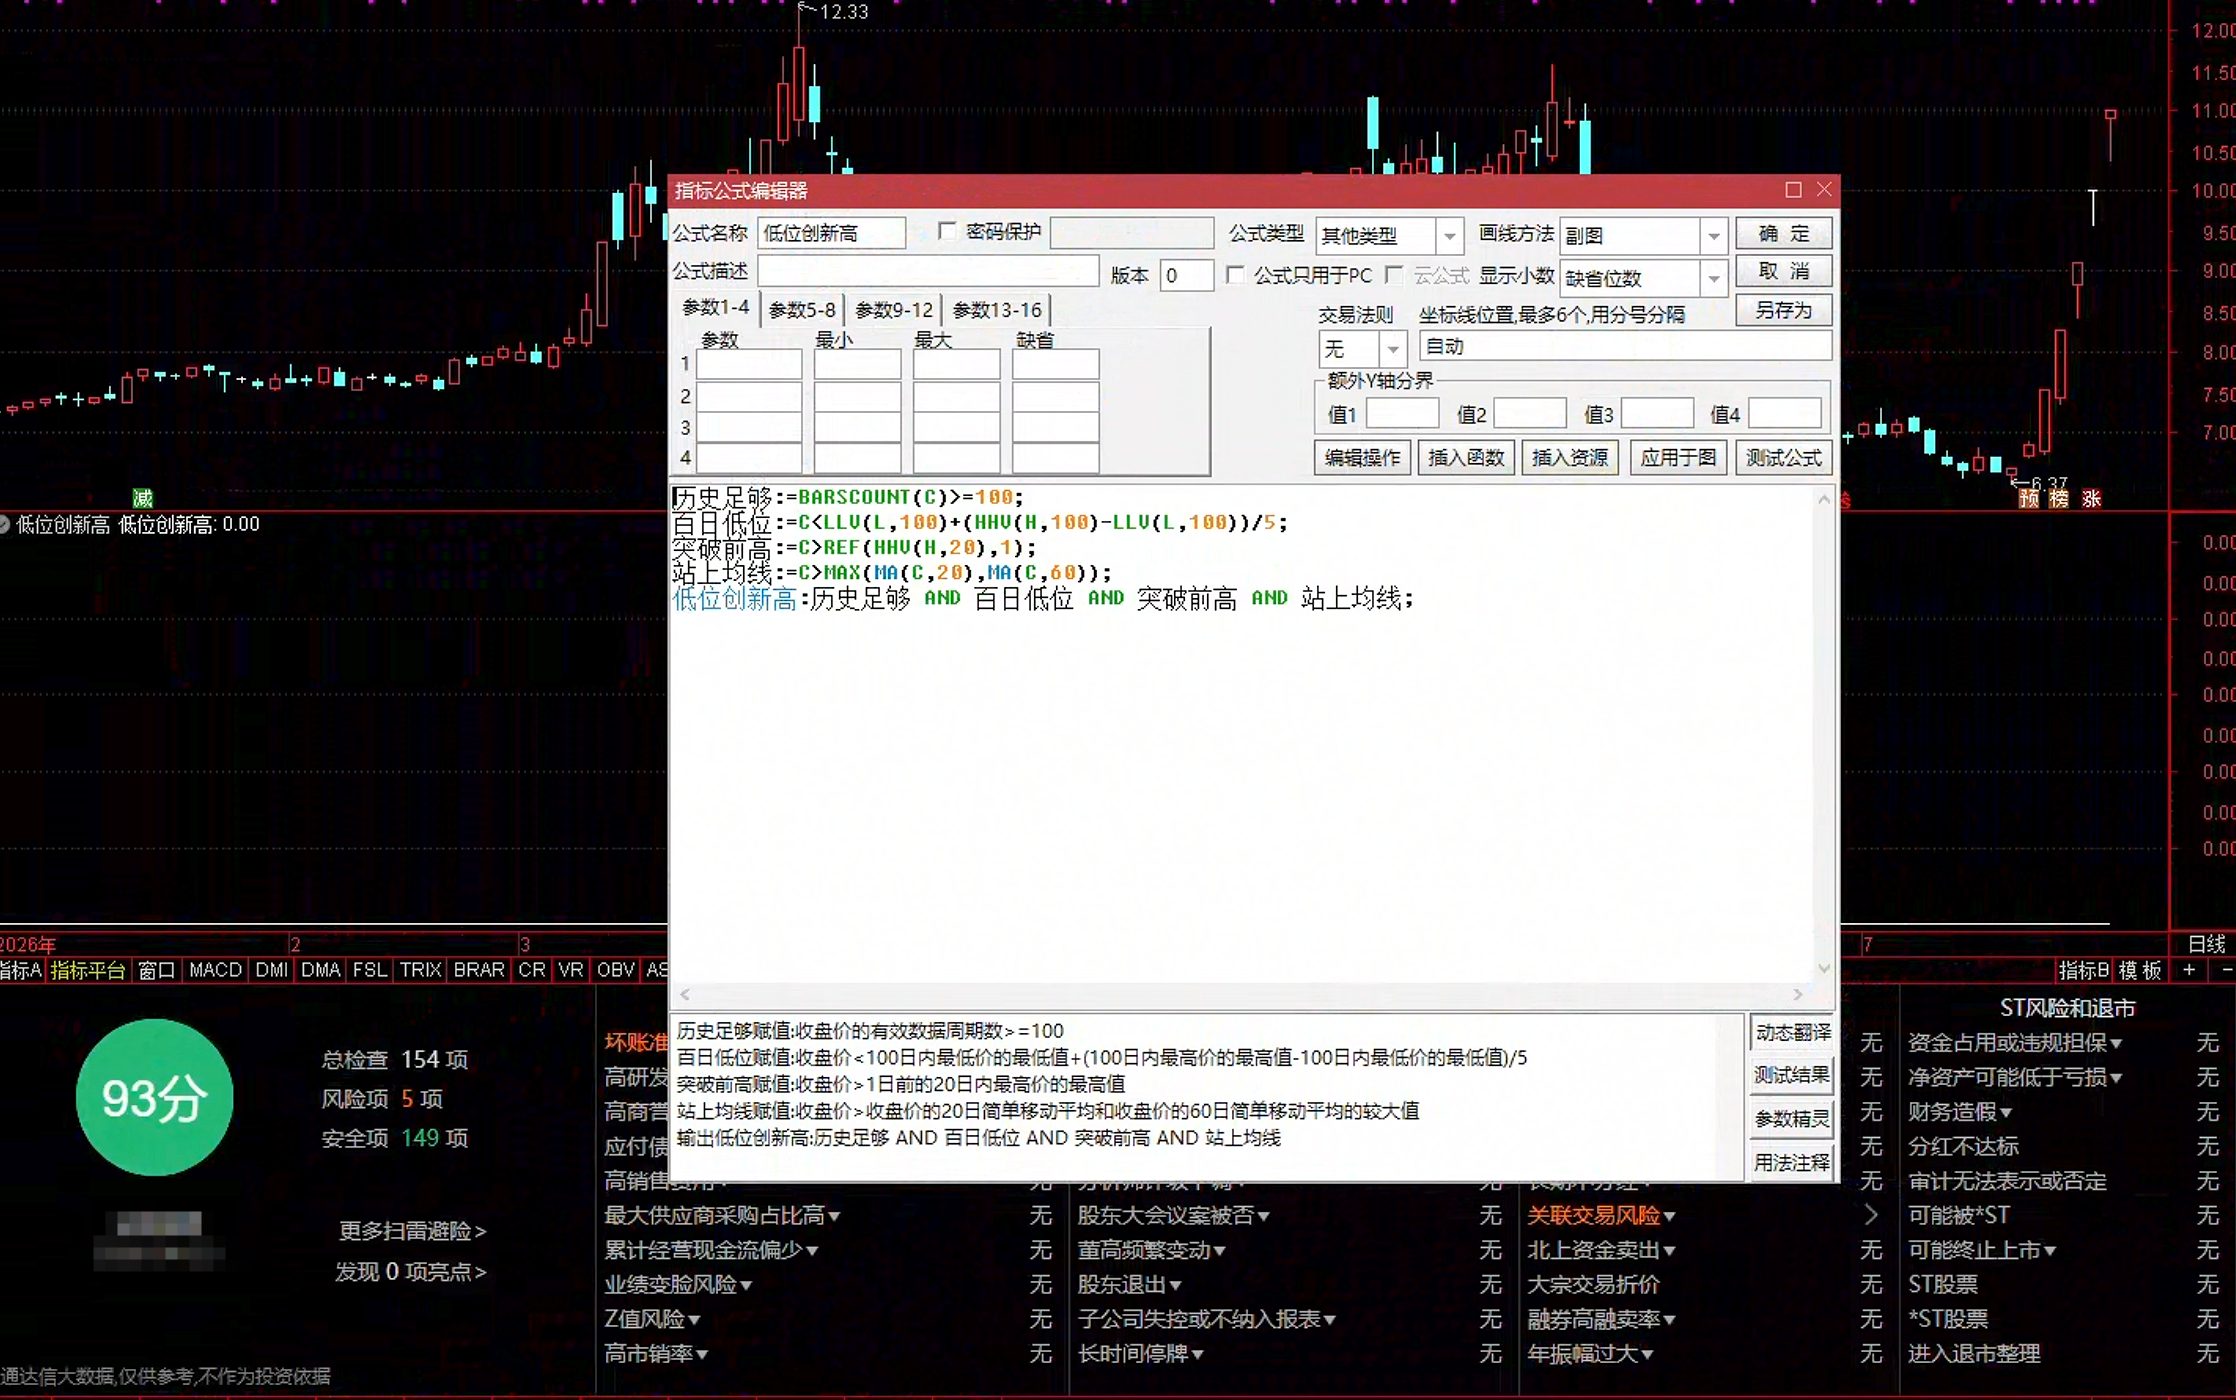
Task: Switch to 参数9-12 tab
Action: (893, 310)
